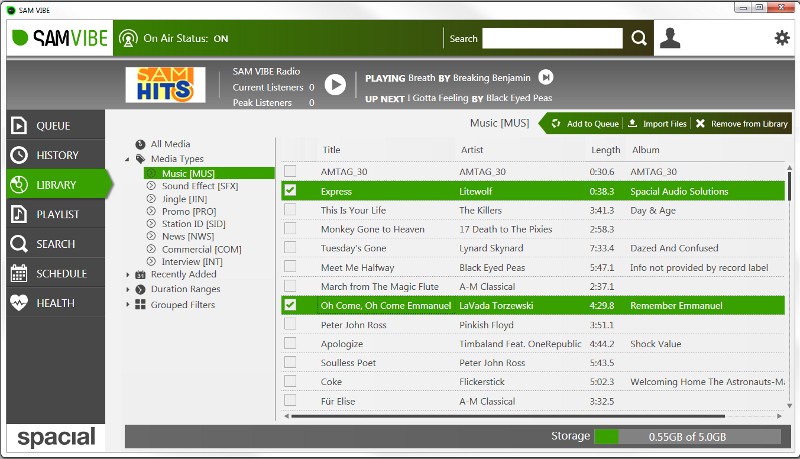Sort by the Artist column header
The image size is (800, 459).
click(x=472, y=149)
